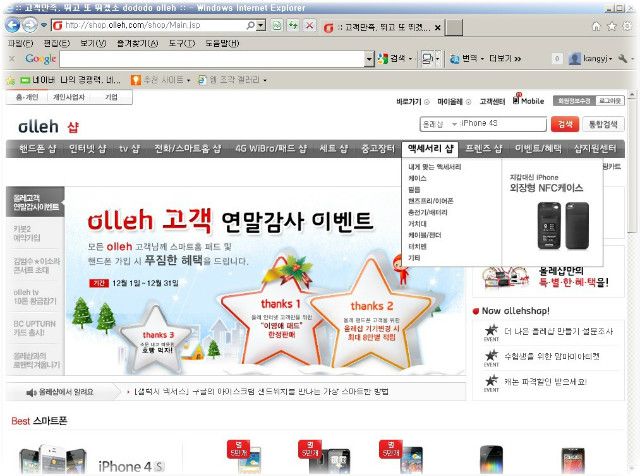
Task: Click the Mobile phone icon link
Action: pos(528,100)
